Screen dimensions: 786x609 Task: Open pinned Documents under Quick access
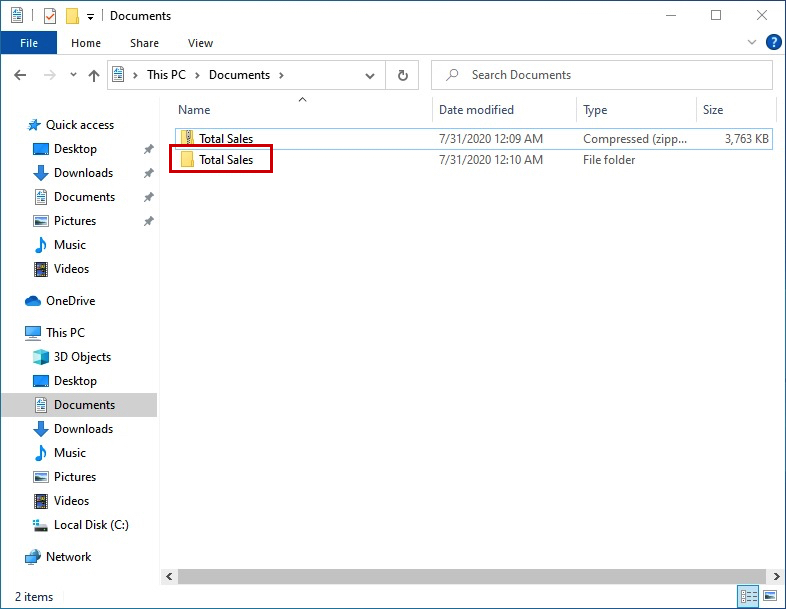pyautogui.click(x=84, y=197)
